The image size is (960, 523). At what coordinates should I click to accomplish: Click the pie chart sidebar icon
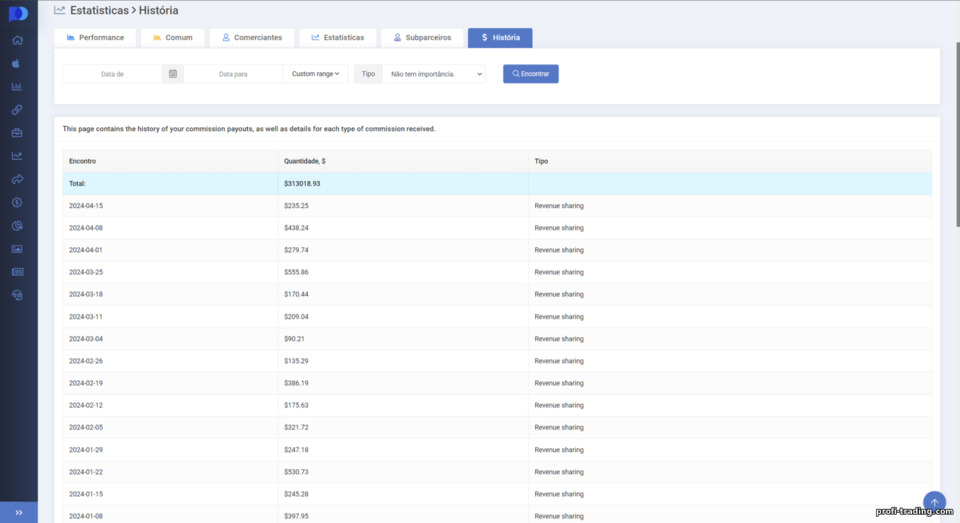(17, 226)
